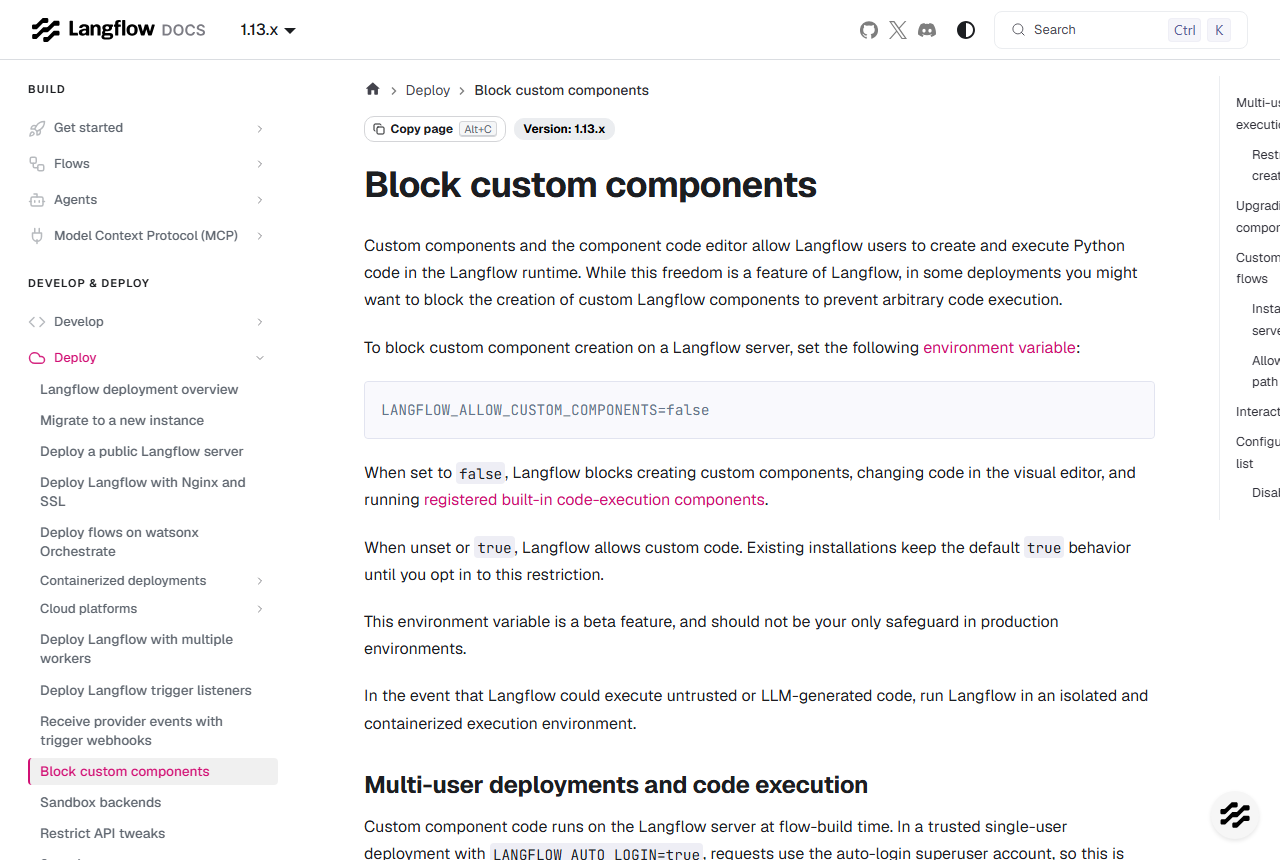
Task: Click the Agents robot icon
Action: 37,200
